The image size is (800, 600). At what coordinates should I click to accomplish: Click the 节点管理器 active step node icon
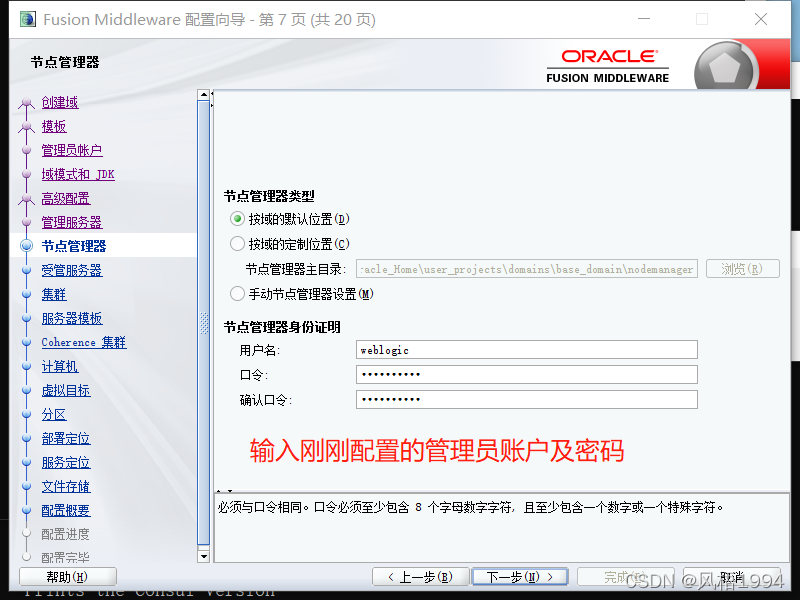pos(27,246)
